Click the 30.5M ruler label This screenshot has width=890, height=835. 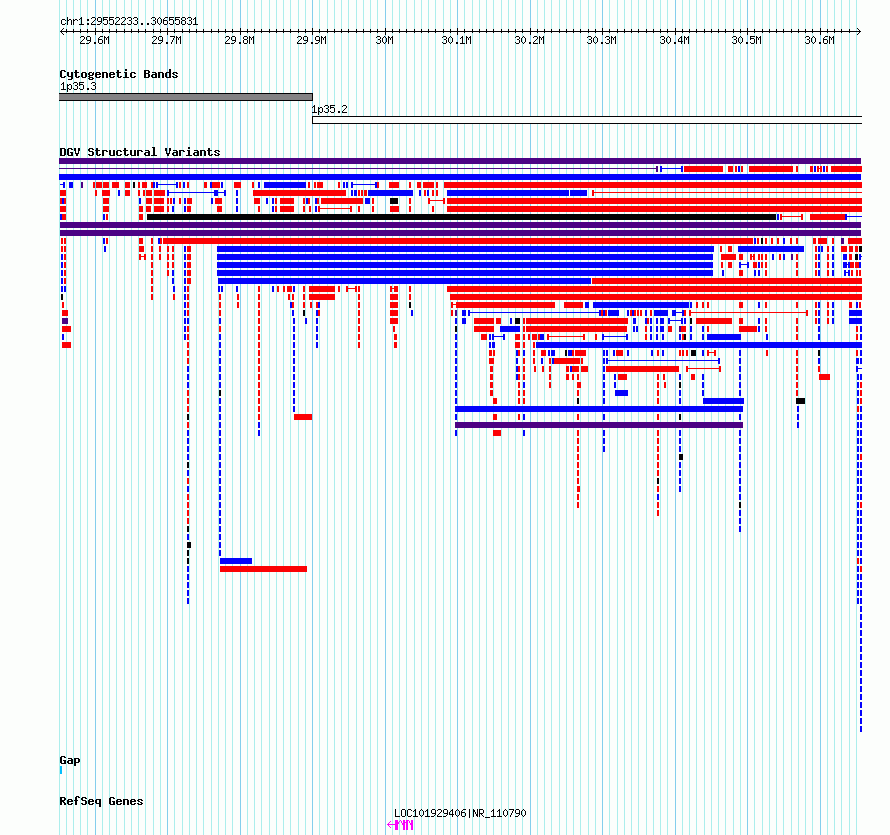coord(746,40)
